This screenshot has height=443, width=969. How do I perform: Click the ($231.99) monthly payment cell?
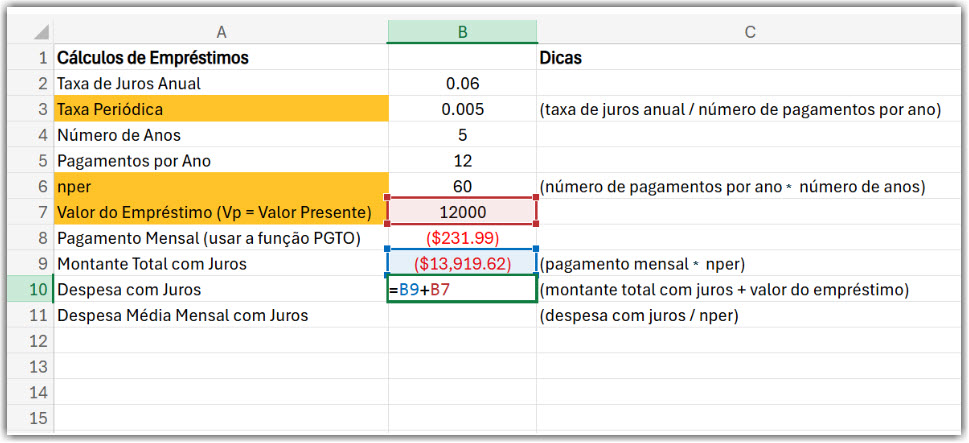[x=462, y=238]
